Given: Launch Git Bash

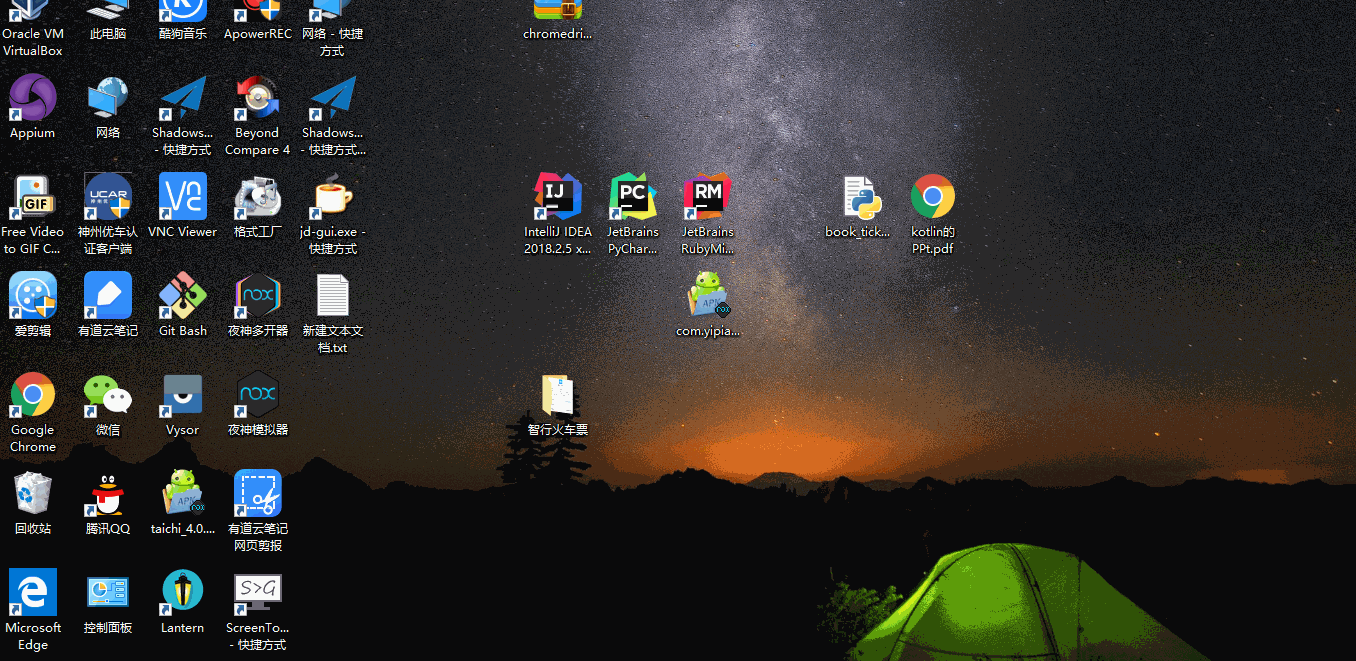Looking at the screenshot, I should (x=183, y=305).
